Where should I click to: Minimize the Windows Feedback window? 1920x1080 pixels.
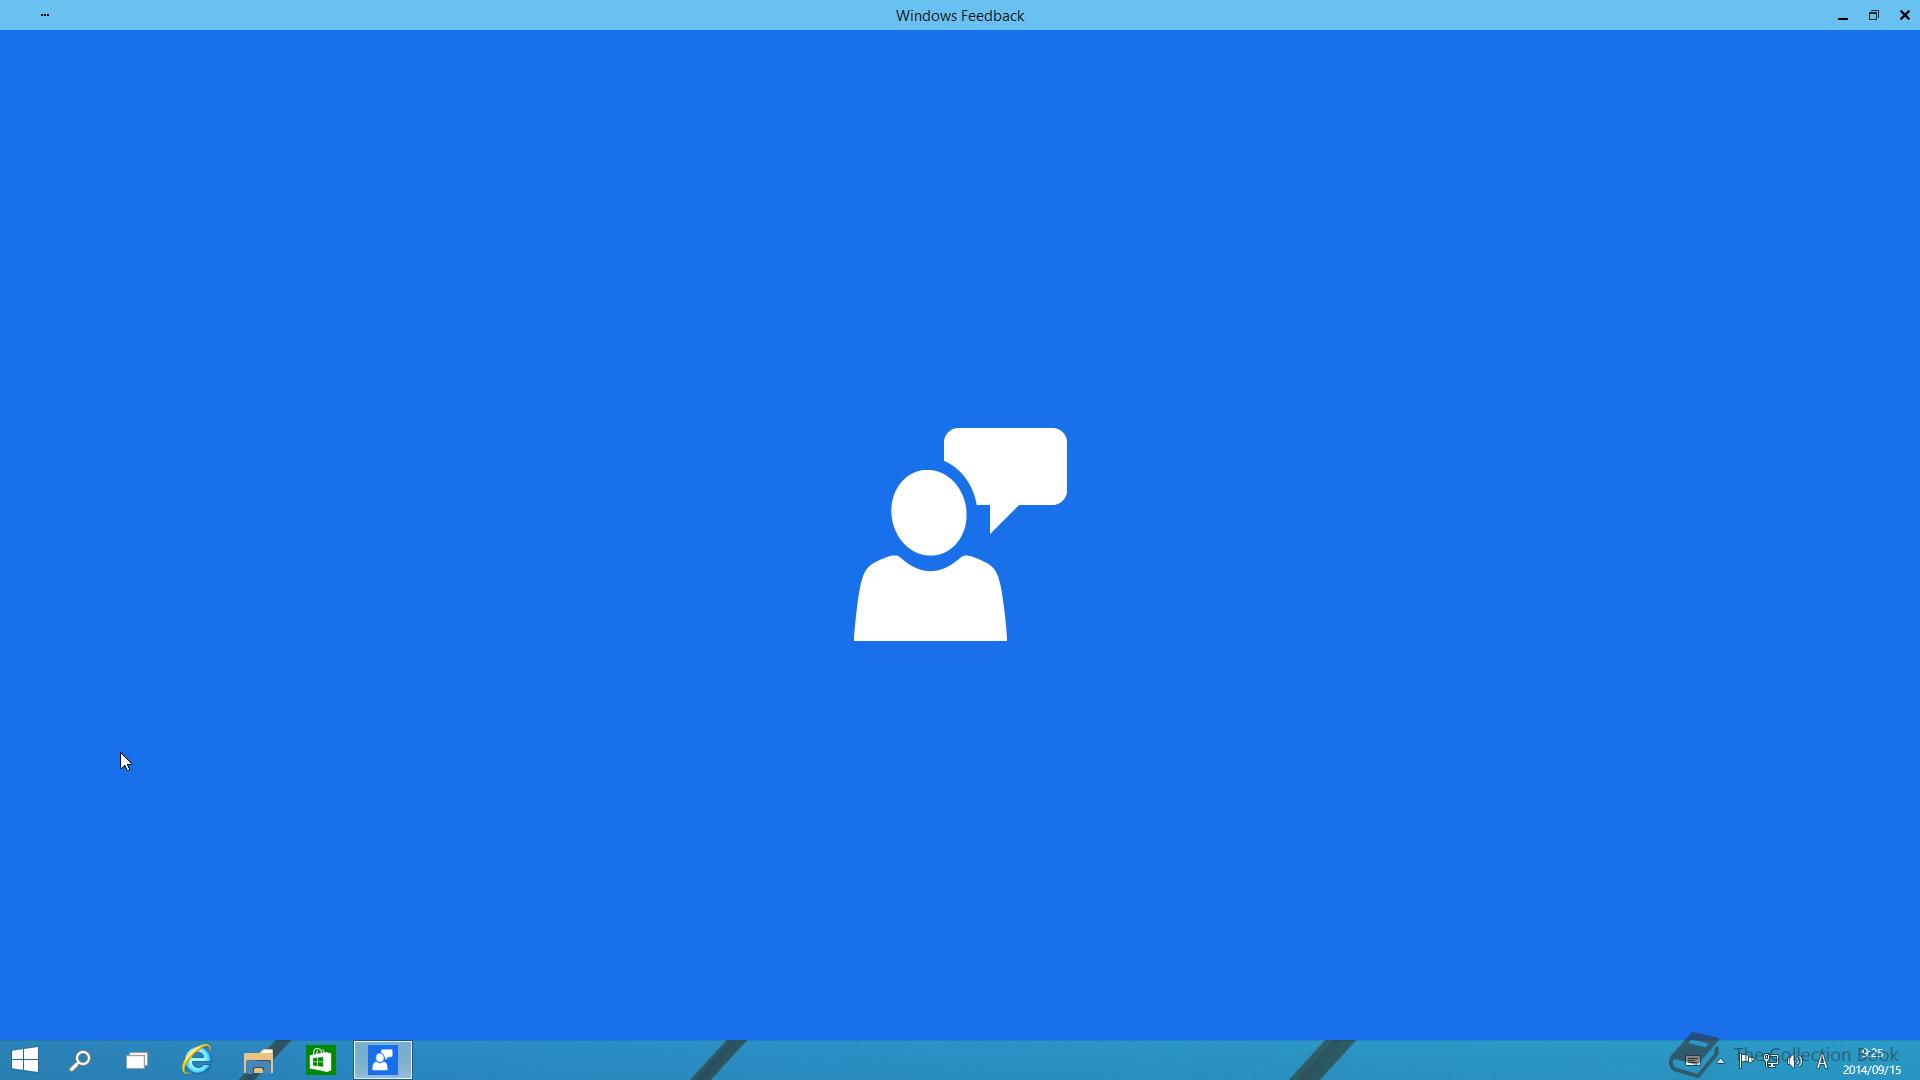pyautogui.click(x=1843, y=16)
